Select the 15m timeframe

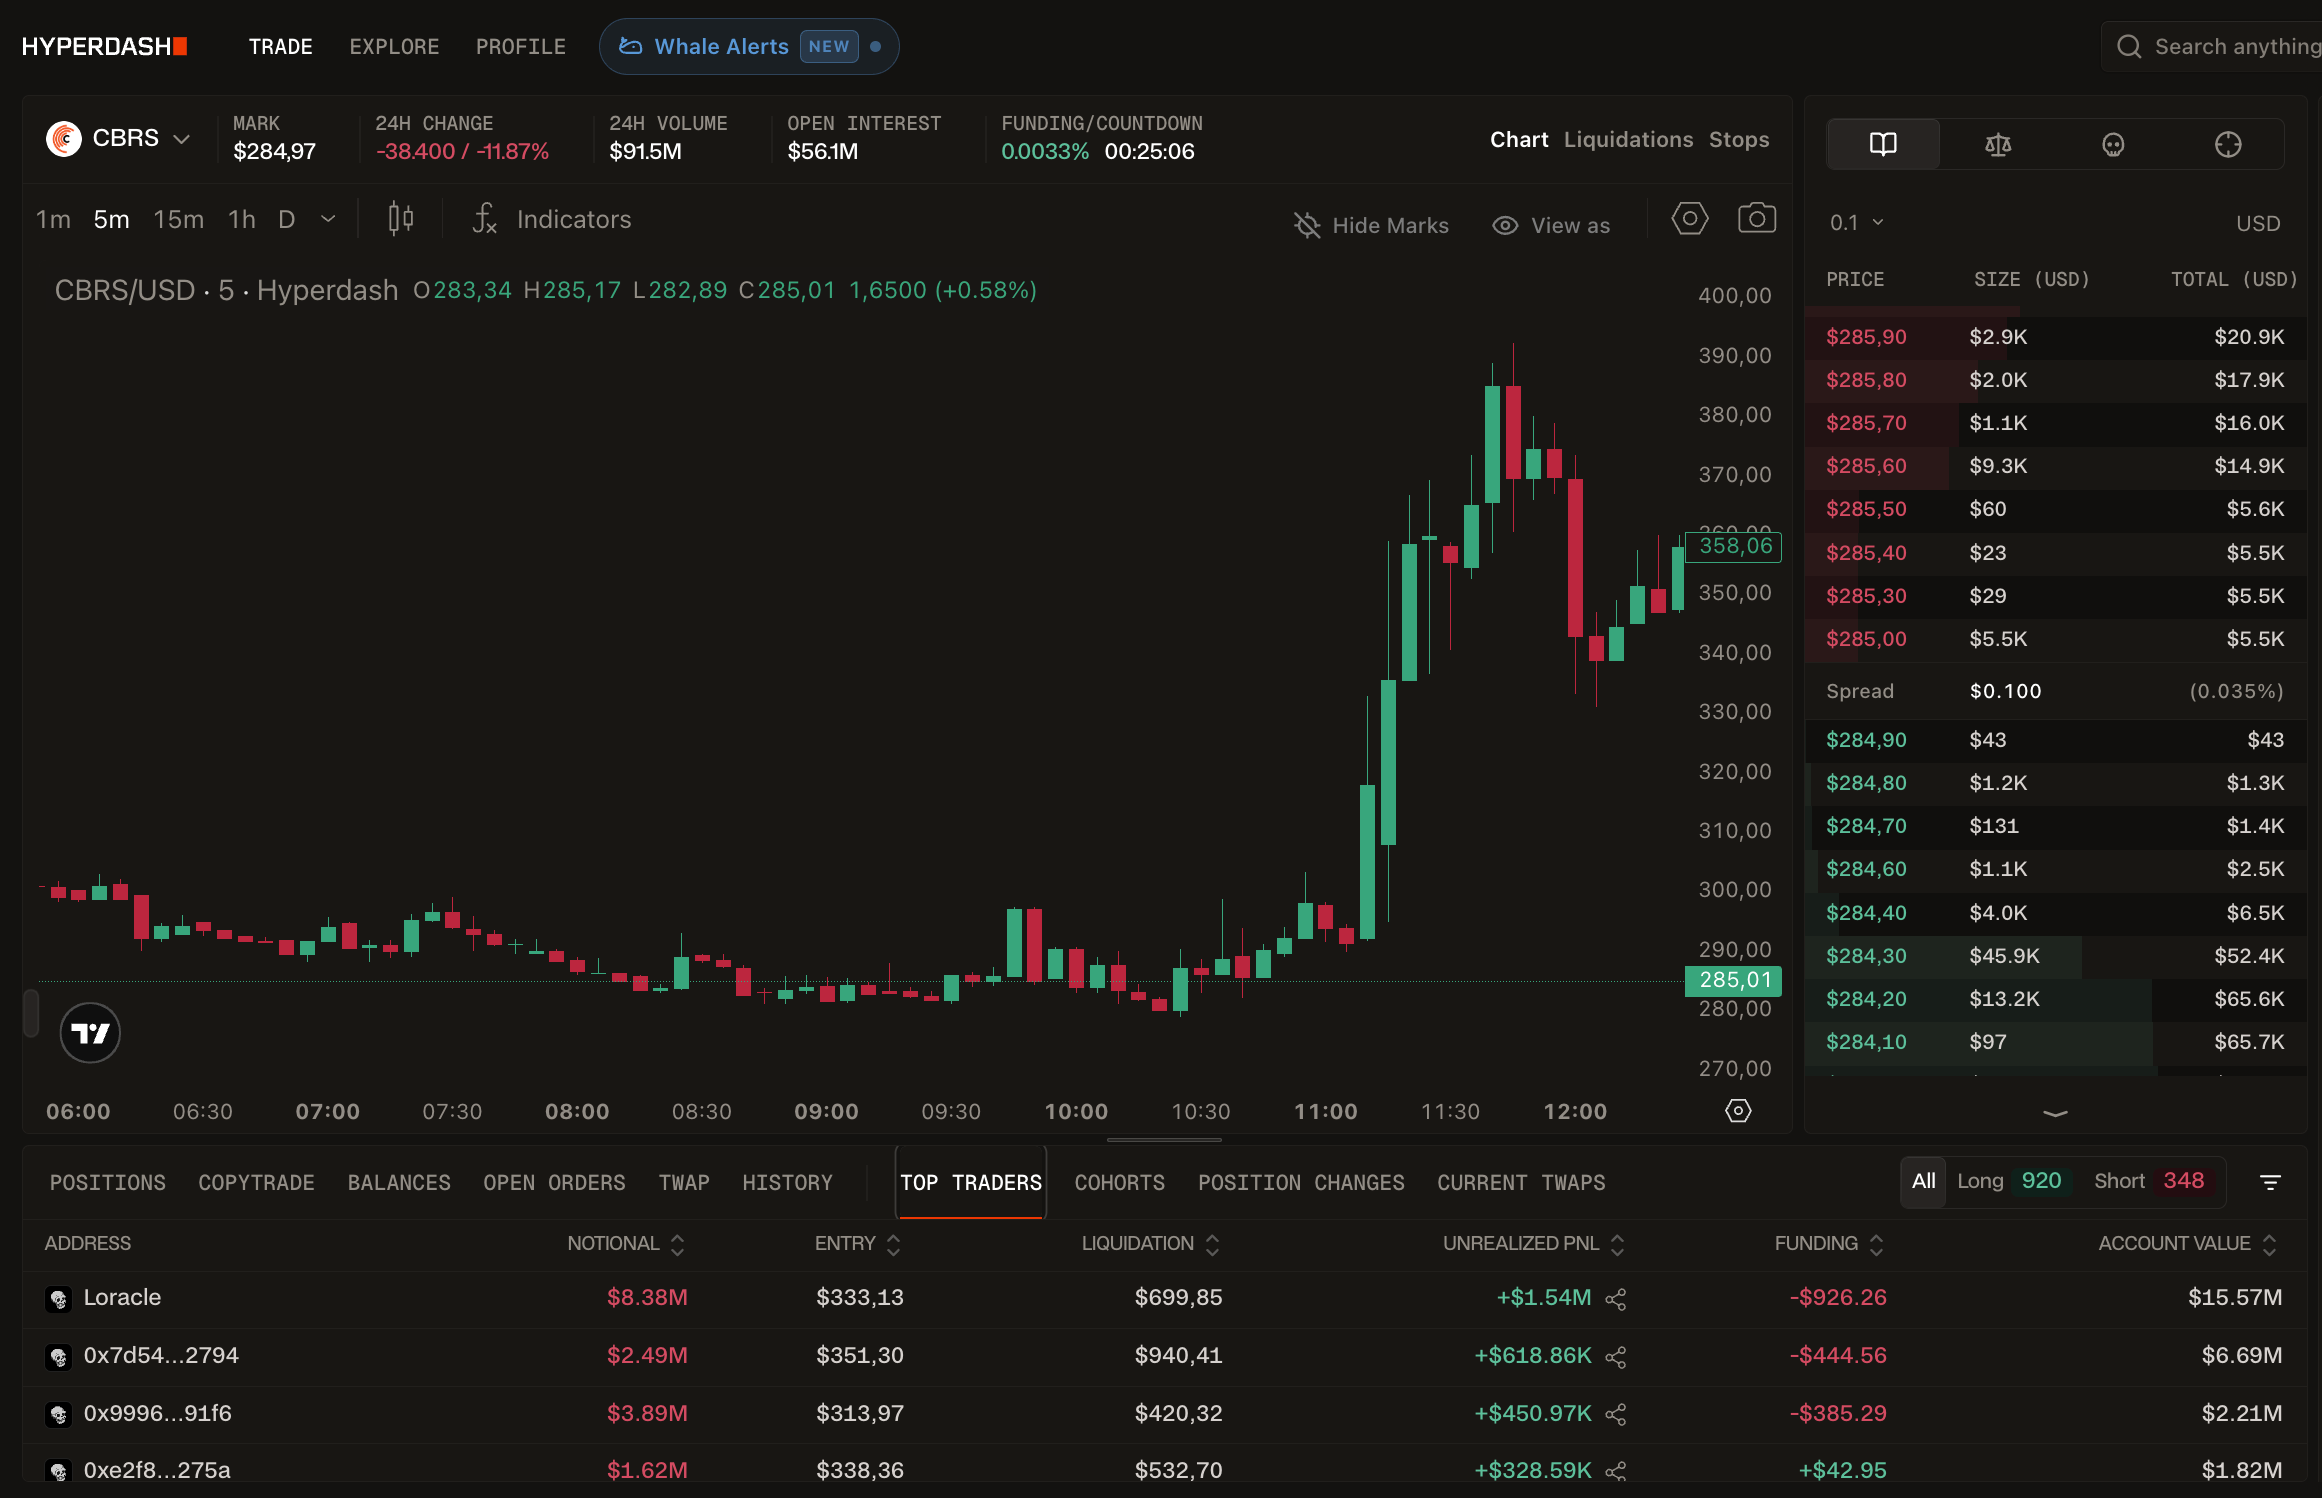point(178,219)
